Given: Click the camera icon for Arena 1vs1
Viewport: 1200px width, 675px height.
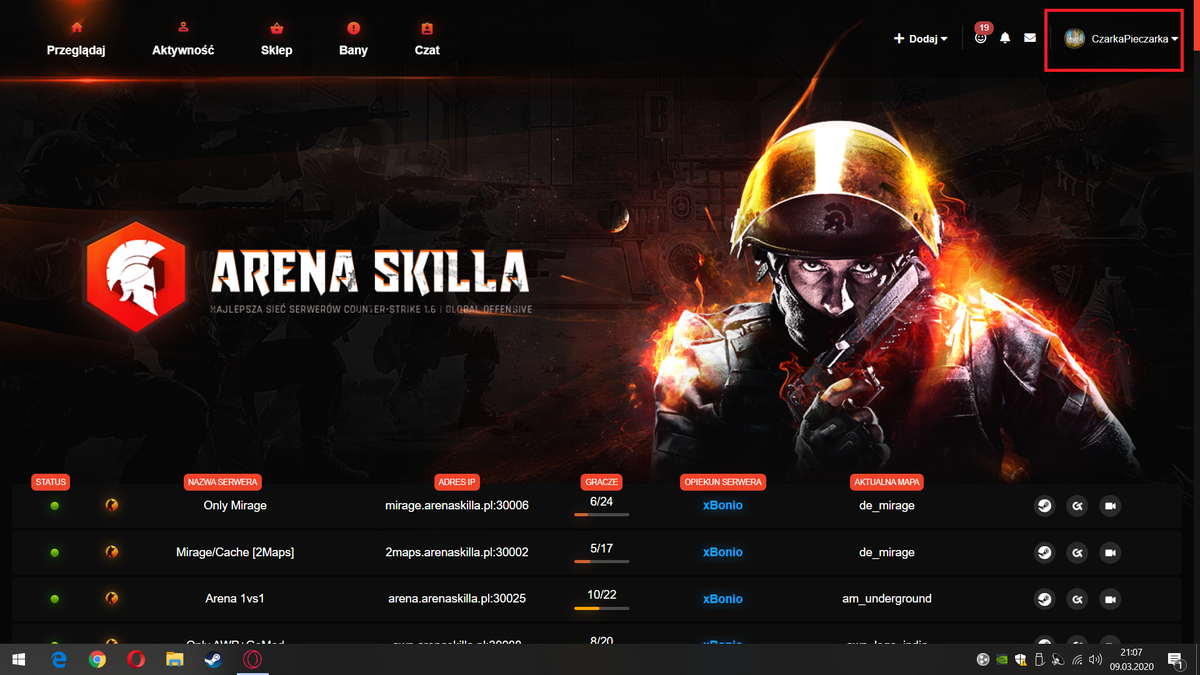Looking at the screenshot, I should coord(1110,599).
